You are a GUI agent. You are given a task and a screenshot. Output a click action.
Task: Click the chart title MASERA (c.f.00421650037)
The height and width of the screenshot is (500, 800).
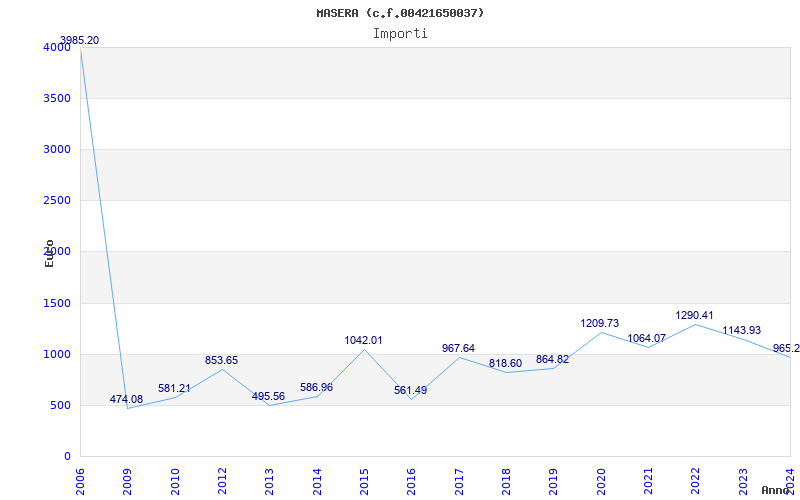[400, 13]
